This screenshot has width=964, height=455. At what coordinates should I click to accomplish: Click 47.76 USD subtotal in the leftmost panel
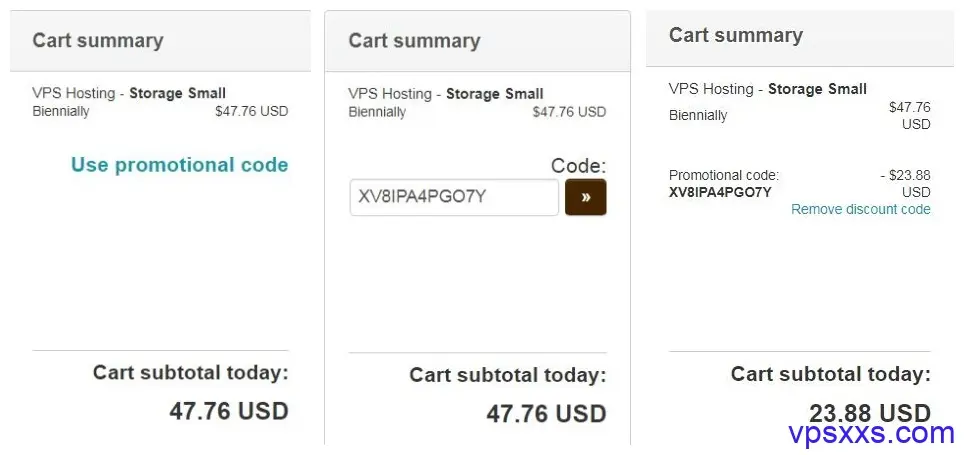coord(229,411)
